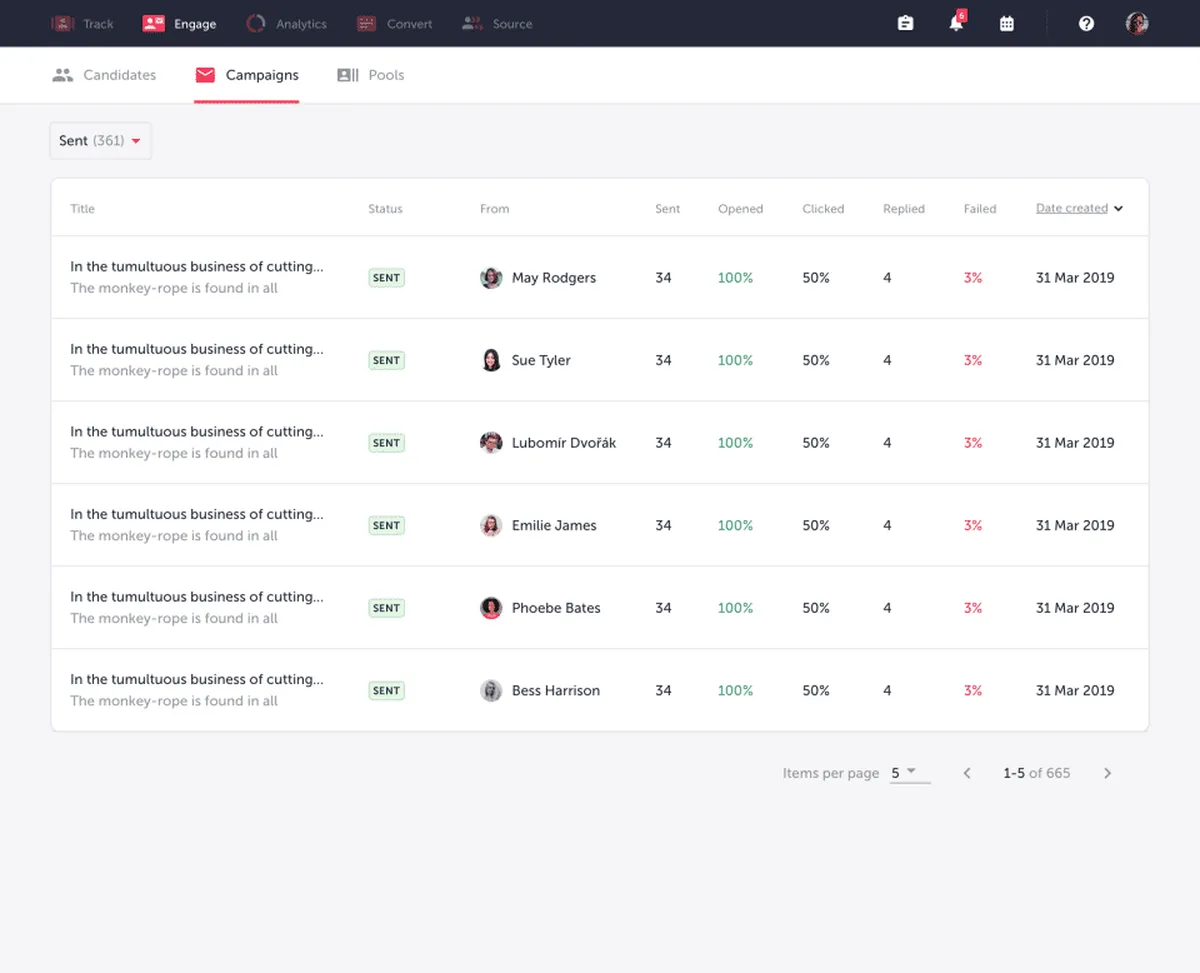Image resolution: width=1200 pixels, height=973 pixels.
Task: Click the help question mark icon
Action: (1086, 23)
